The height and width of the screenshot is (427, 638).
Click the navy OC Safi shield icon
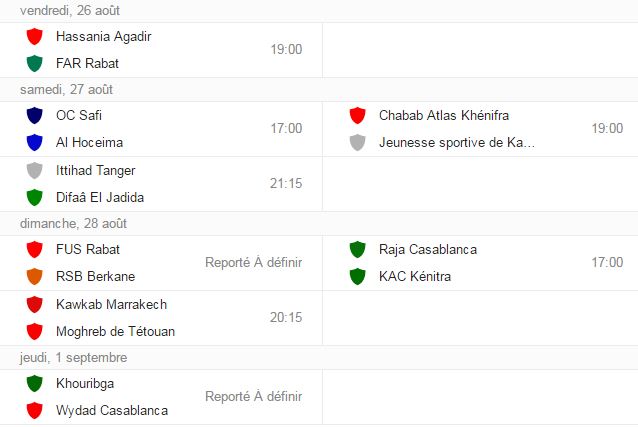pos(35,116)
